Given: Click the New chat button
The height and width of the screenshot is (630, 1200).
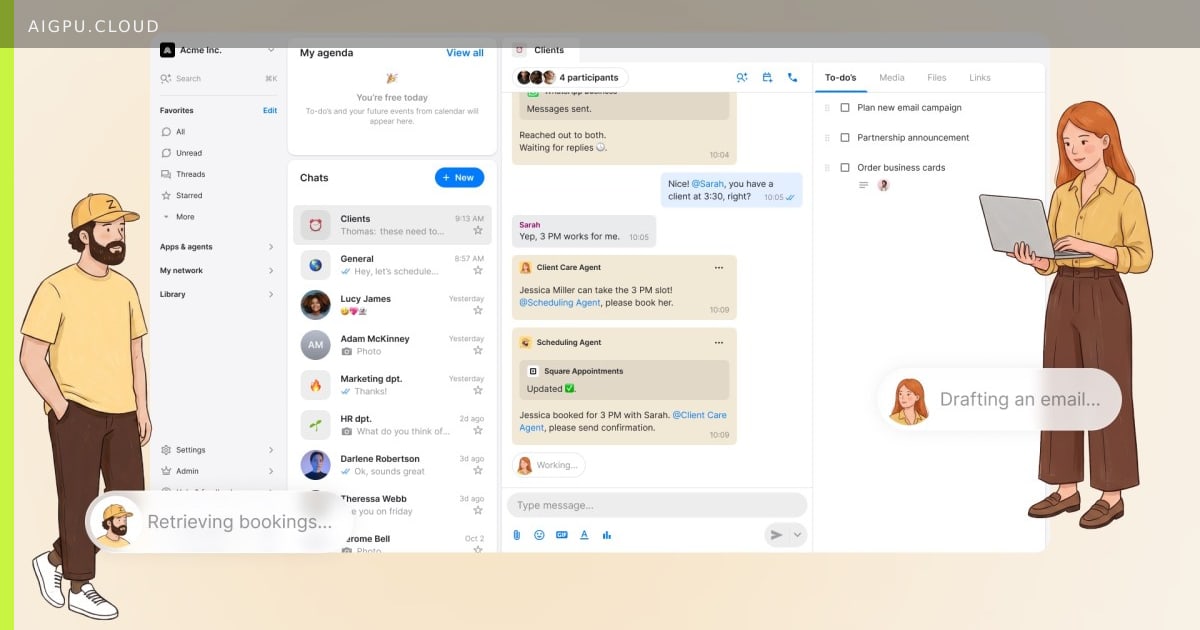Looking at the screenshot, I should click(x=459, y=177).
